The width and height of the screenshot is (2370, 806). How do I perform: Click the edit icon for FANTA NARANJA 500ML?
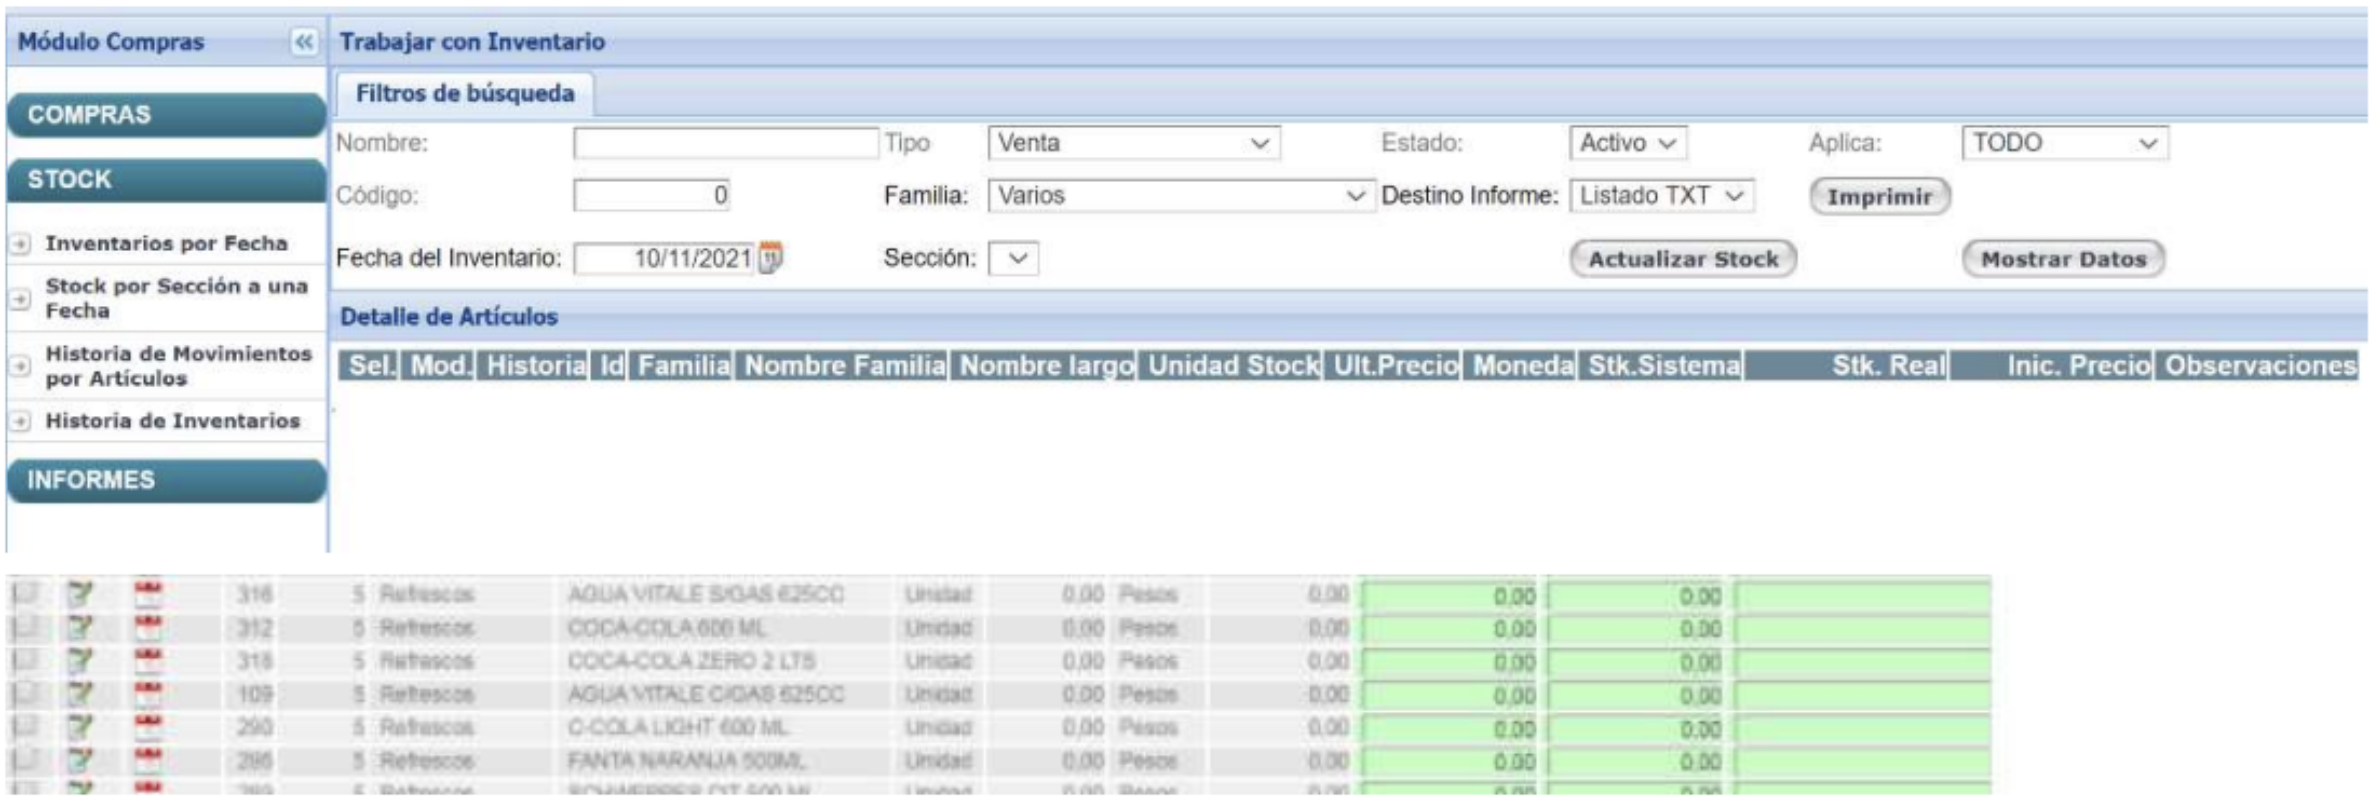pyautogui.click(x=79, y=761)
